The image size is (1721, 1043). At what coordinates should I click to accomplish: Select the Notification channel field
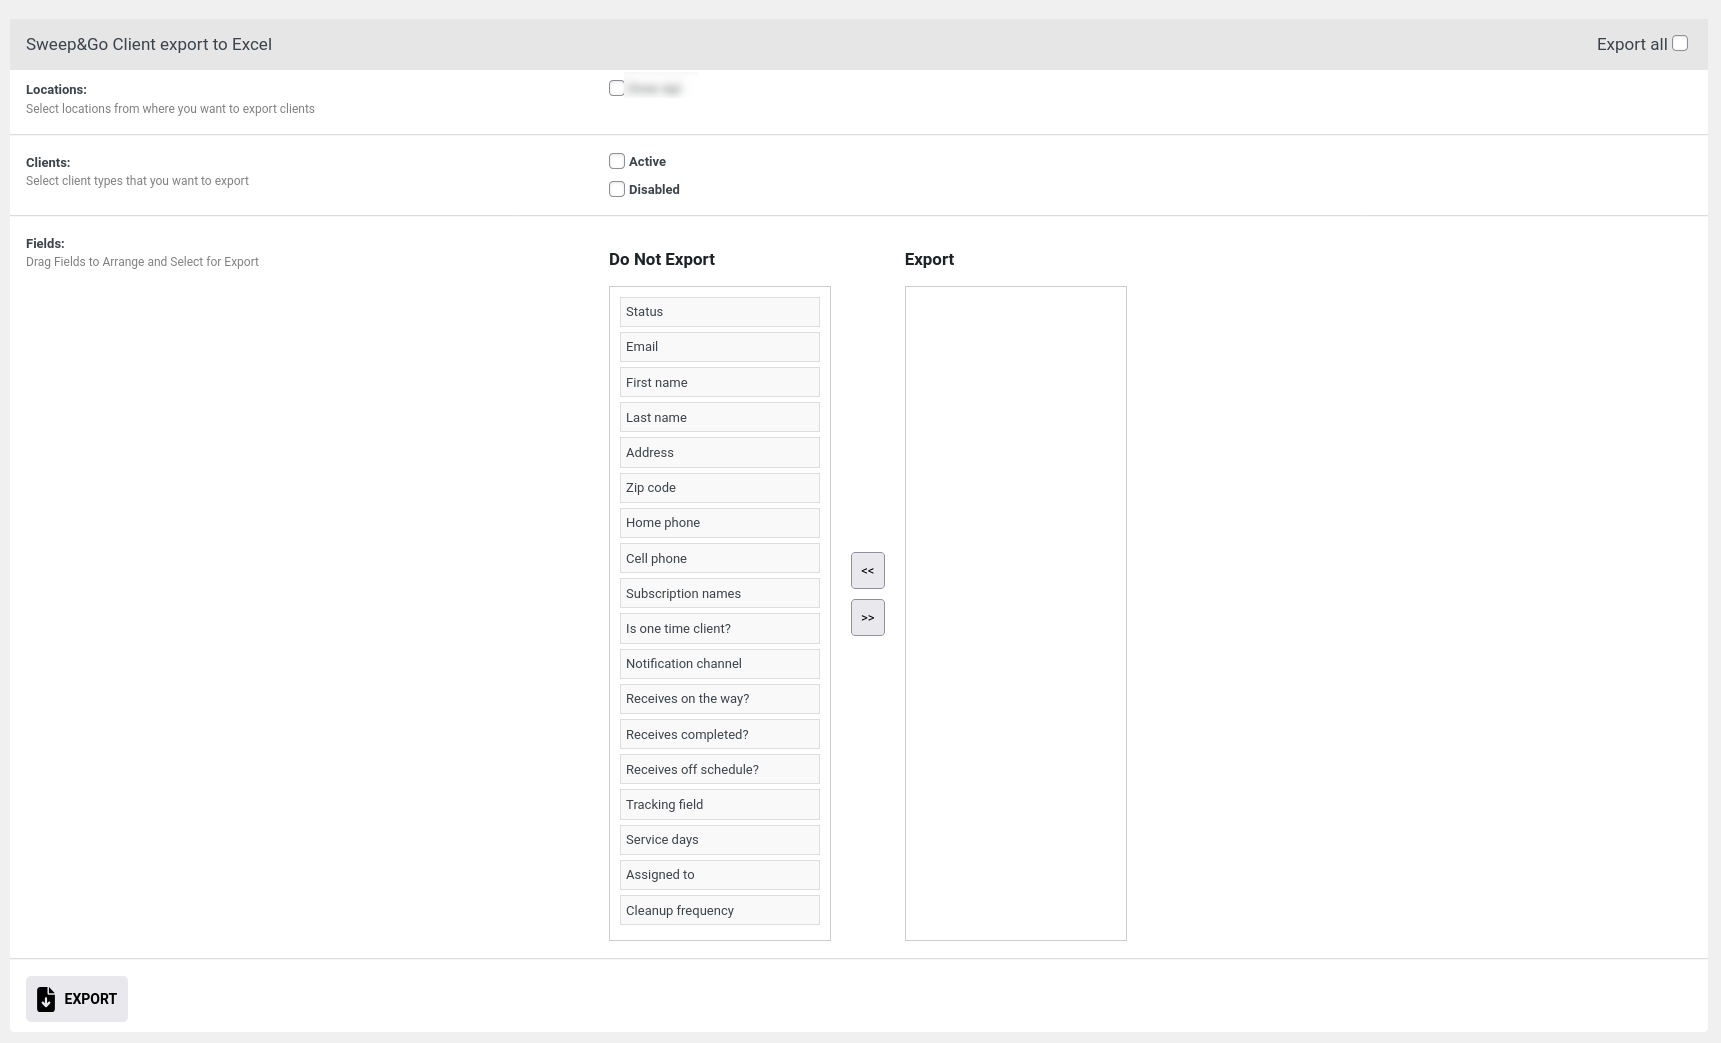[719, 664]
